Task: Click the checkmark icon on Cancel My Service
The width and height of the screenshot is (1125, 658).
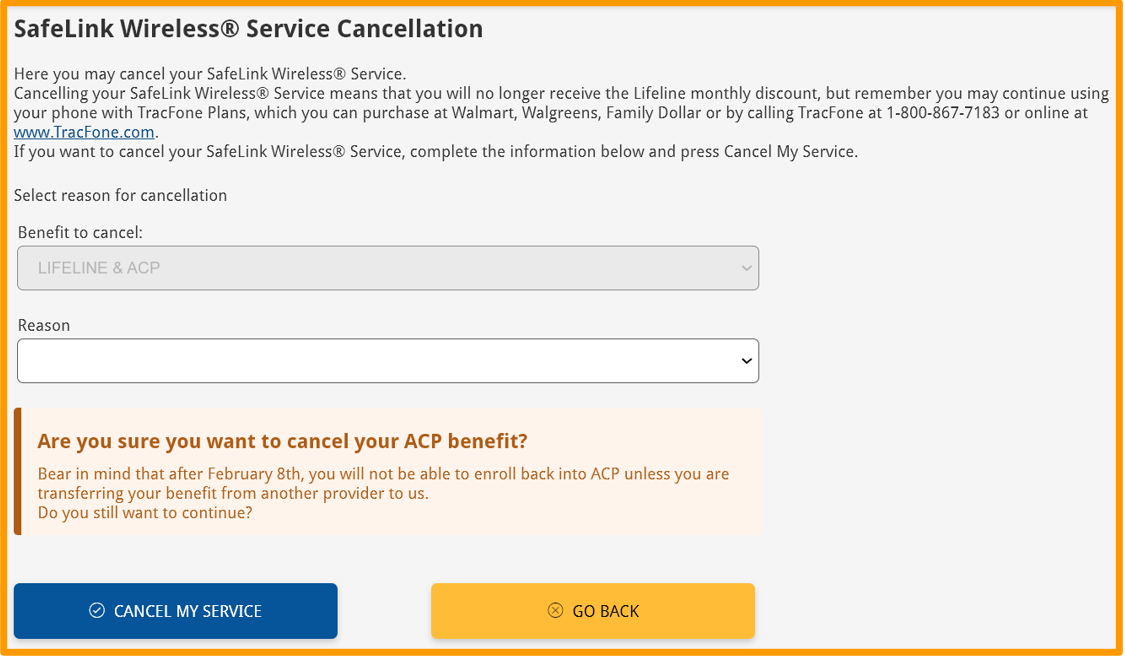Action: [96, 610]
